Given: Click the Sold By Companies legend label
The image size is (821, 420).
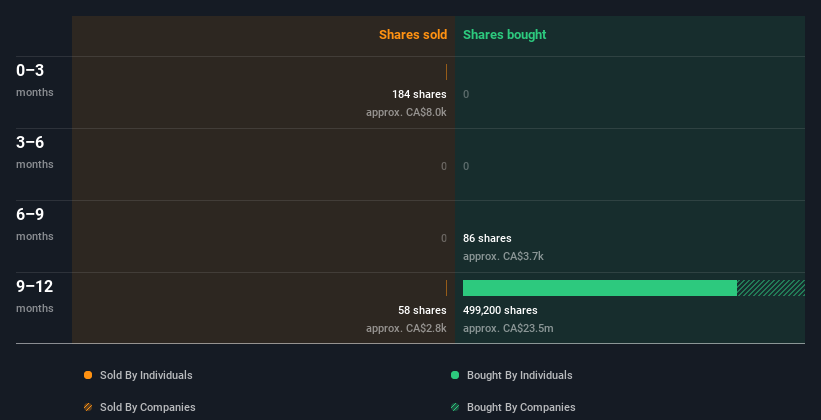Looking at the screenshot, I should pos(148,407).
